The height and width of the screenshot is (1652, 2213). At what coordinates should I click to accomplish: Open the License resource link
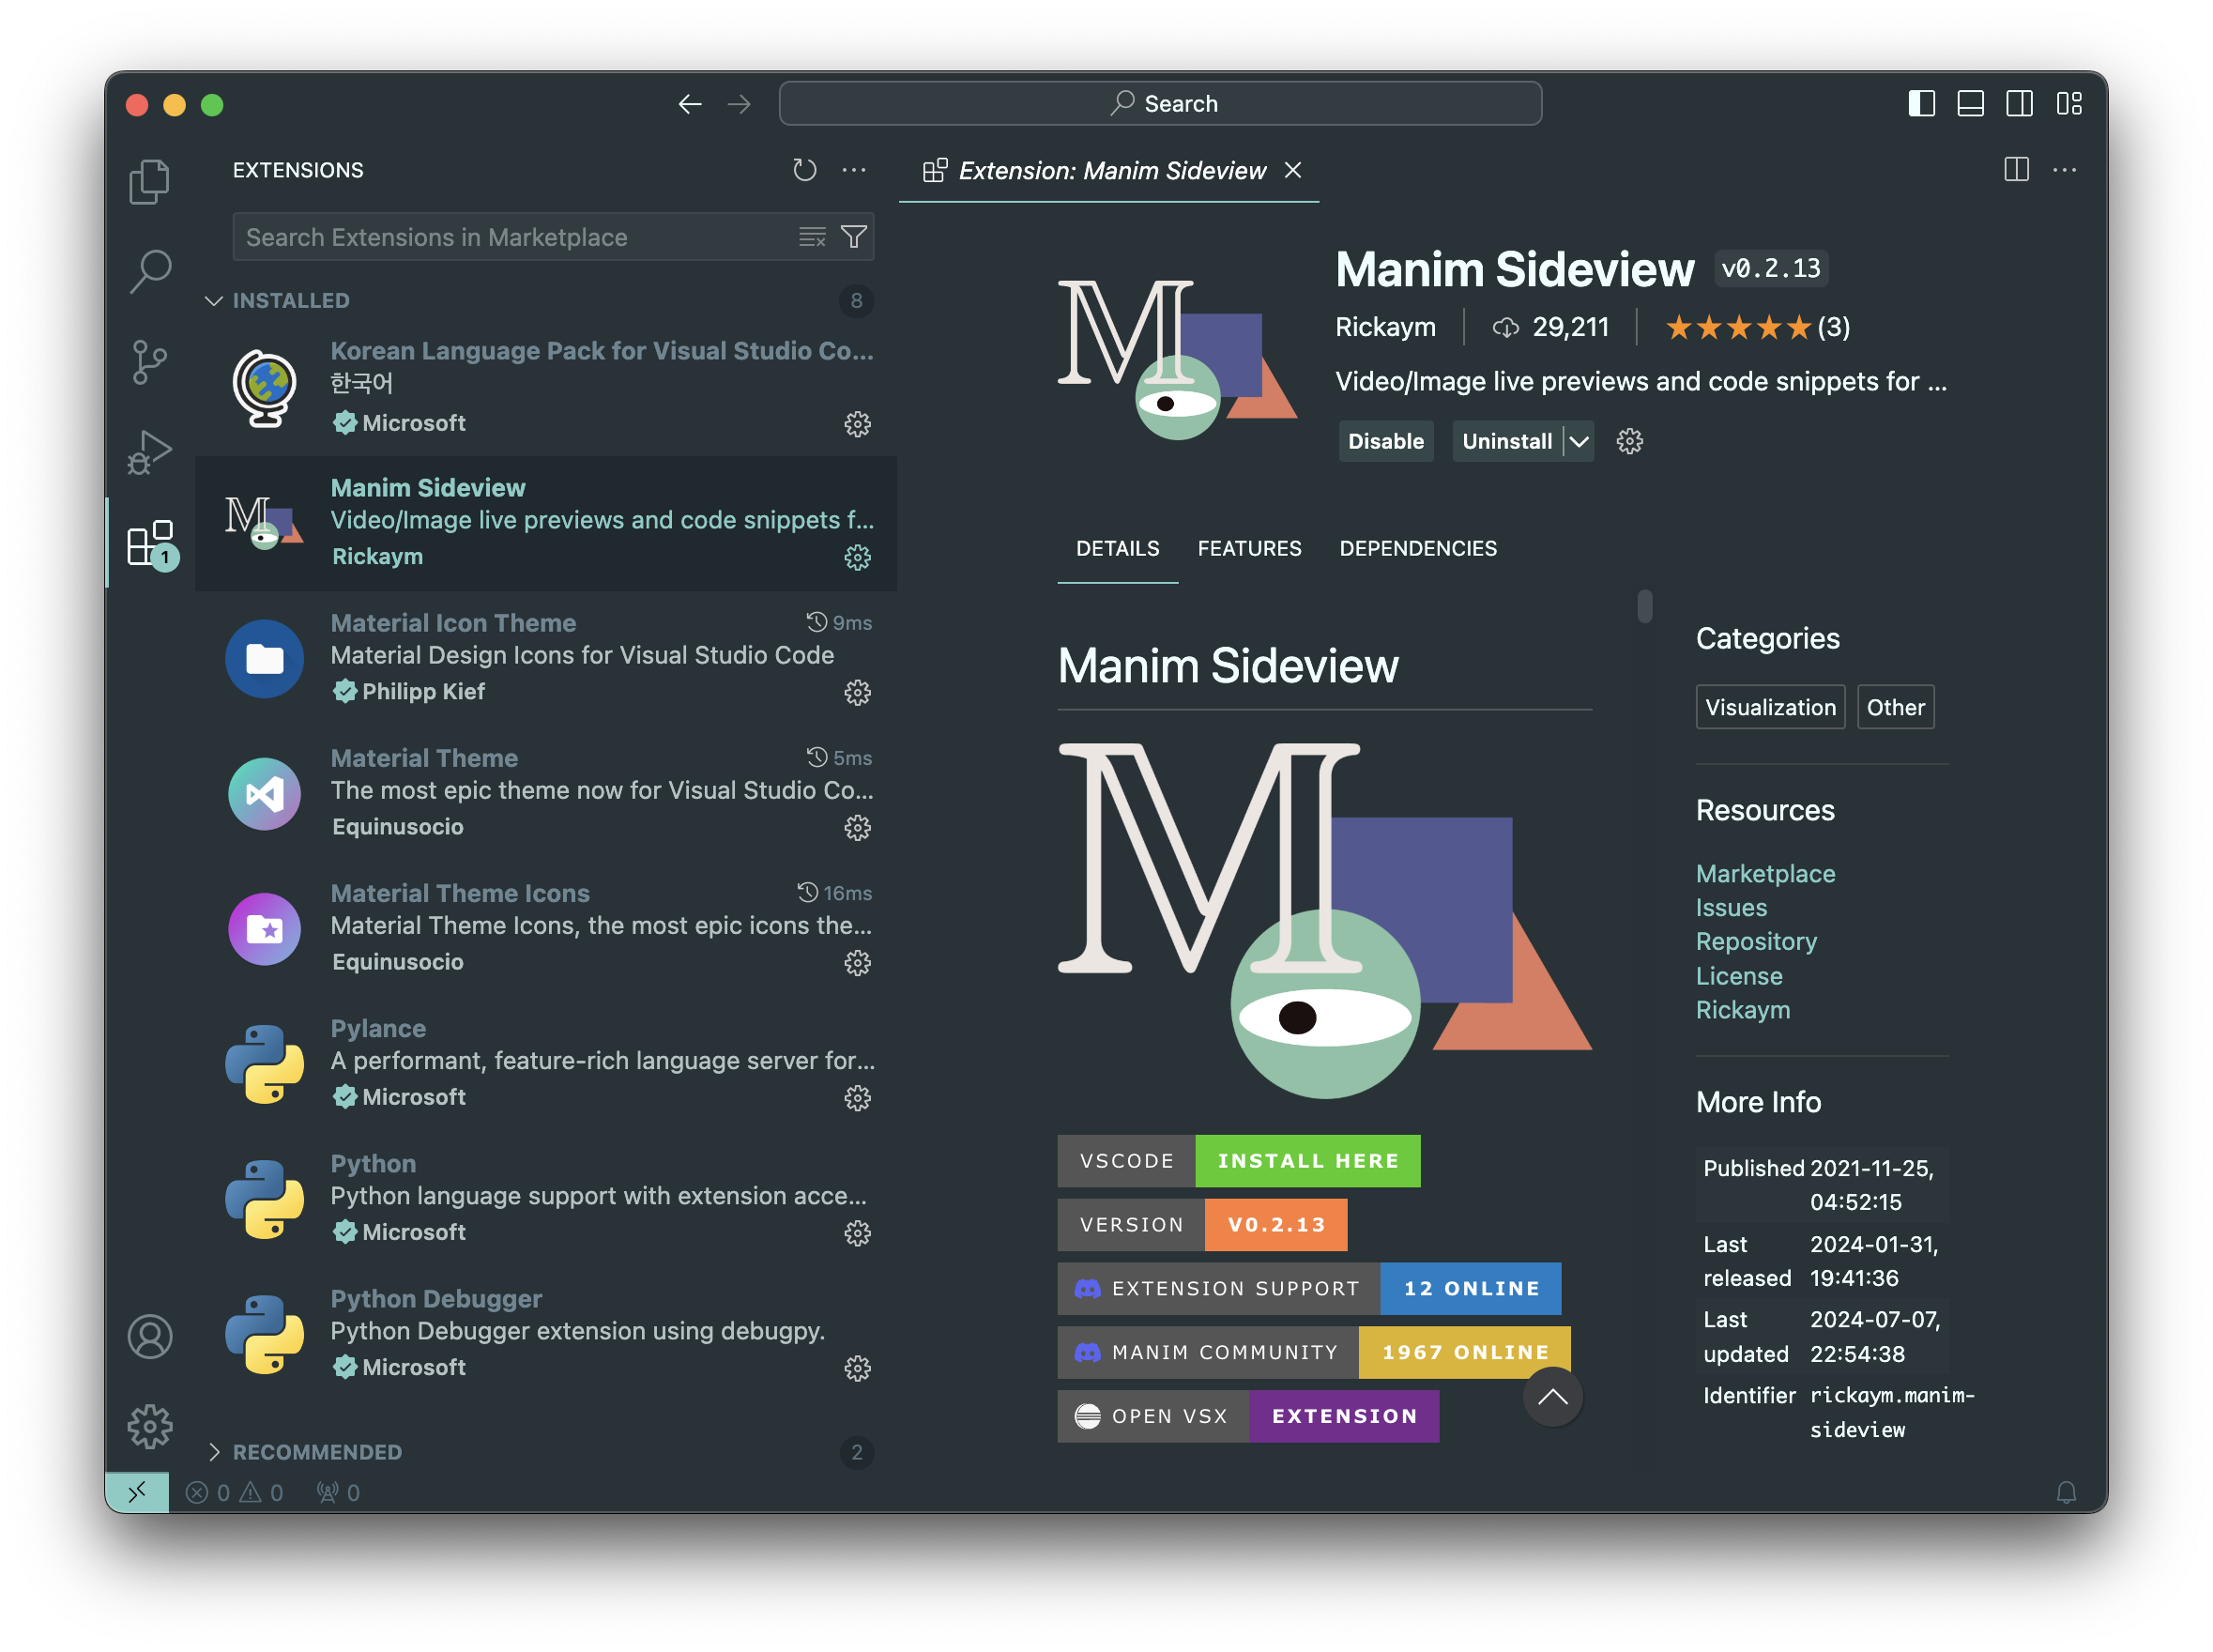pyautogui.click(x=1739, y=975)
